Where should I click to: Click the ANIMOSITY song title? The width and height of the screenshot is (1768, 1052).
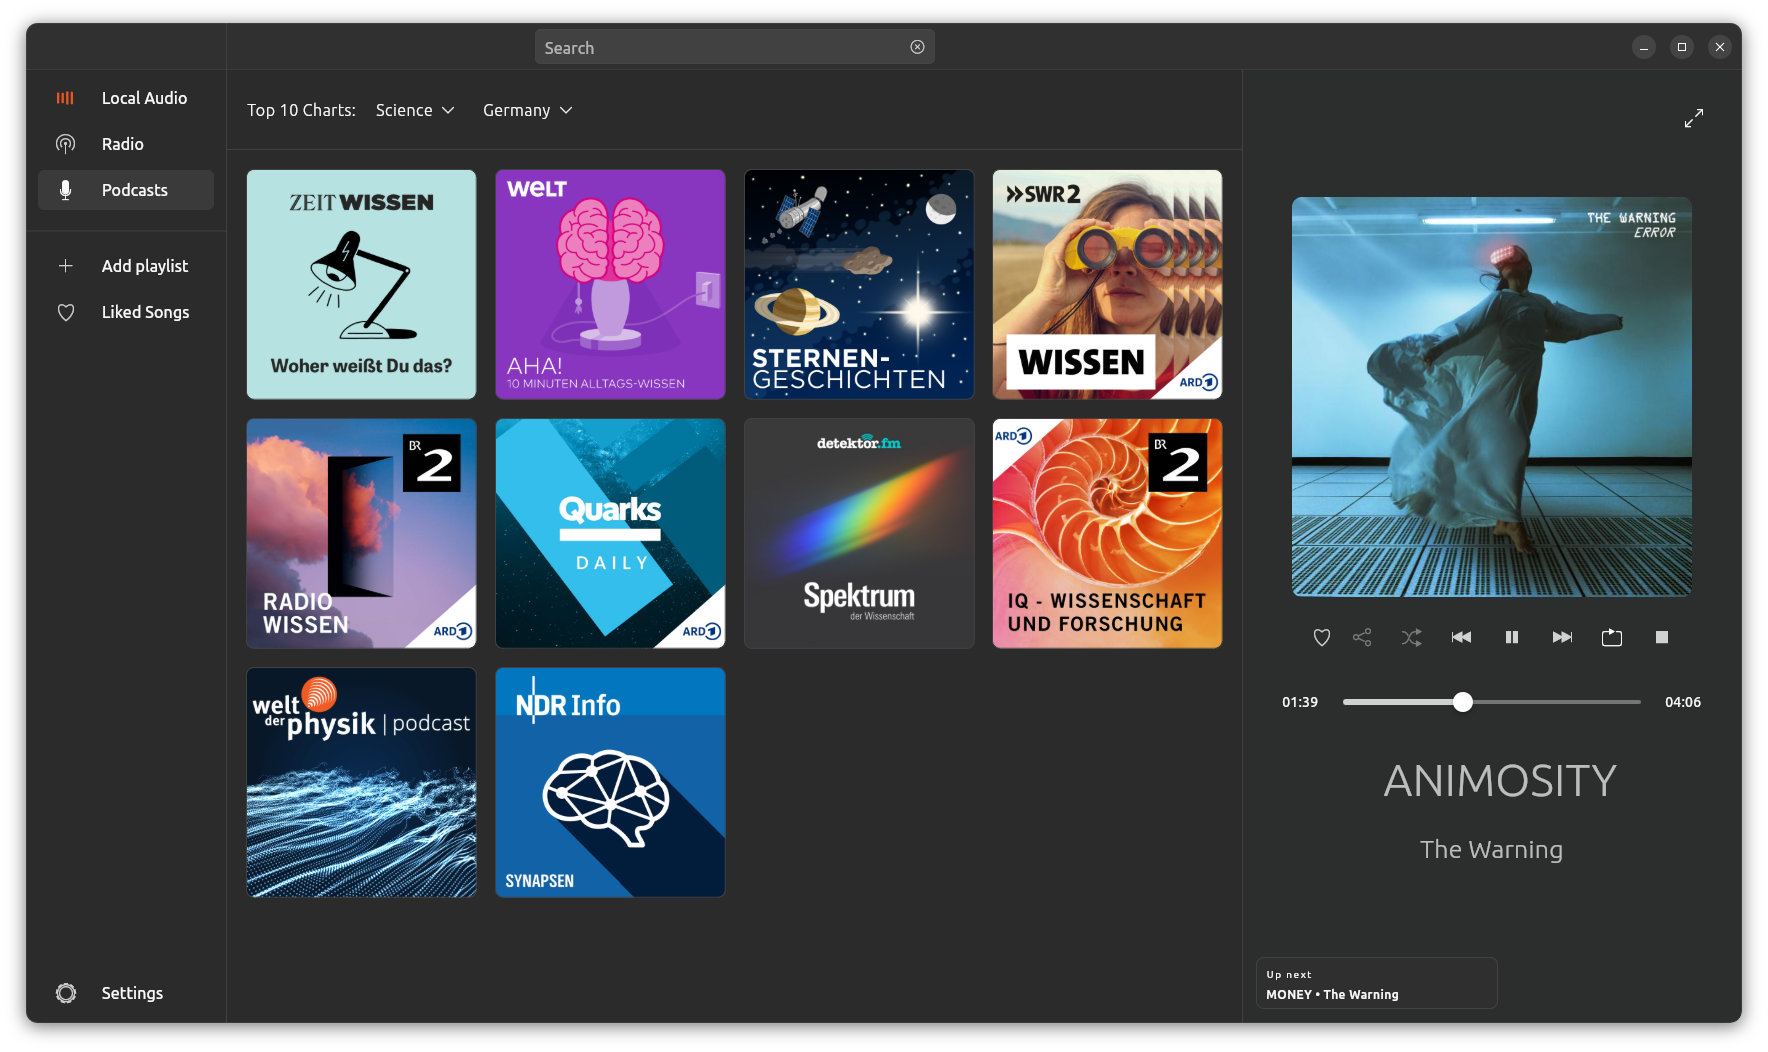click(1500, 781)
